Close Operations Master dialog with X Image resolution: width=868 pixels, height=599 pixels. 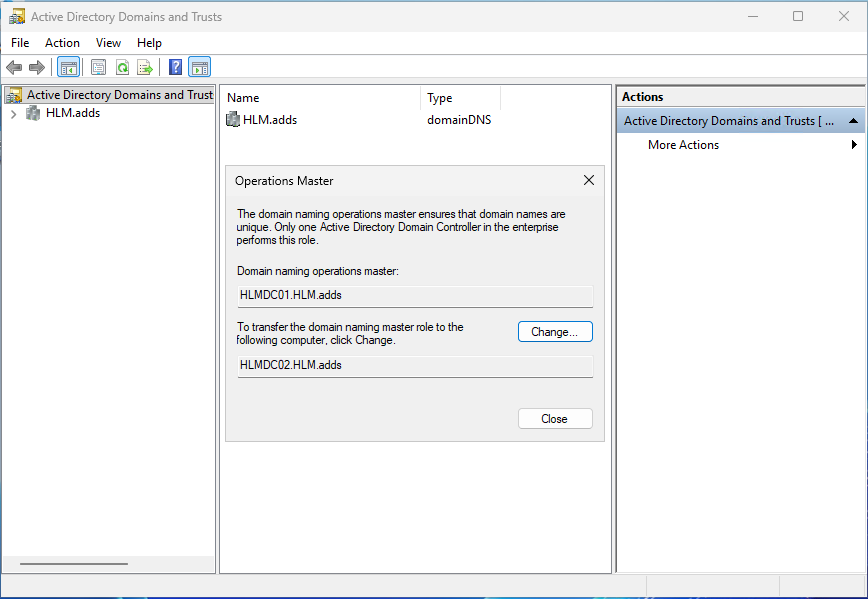point(588,181)
